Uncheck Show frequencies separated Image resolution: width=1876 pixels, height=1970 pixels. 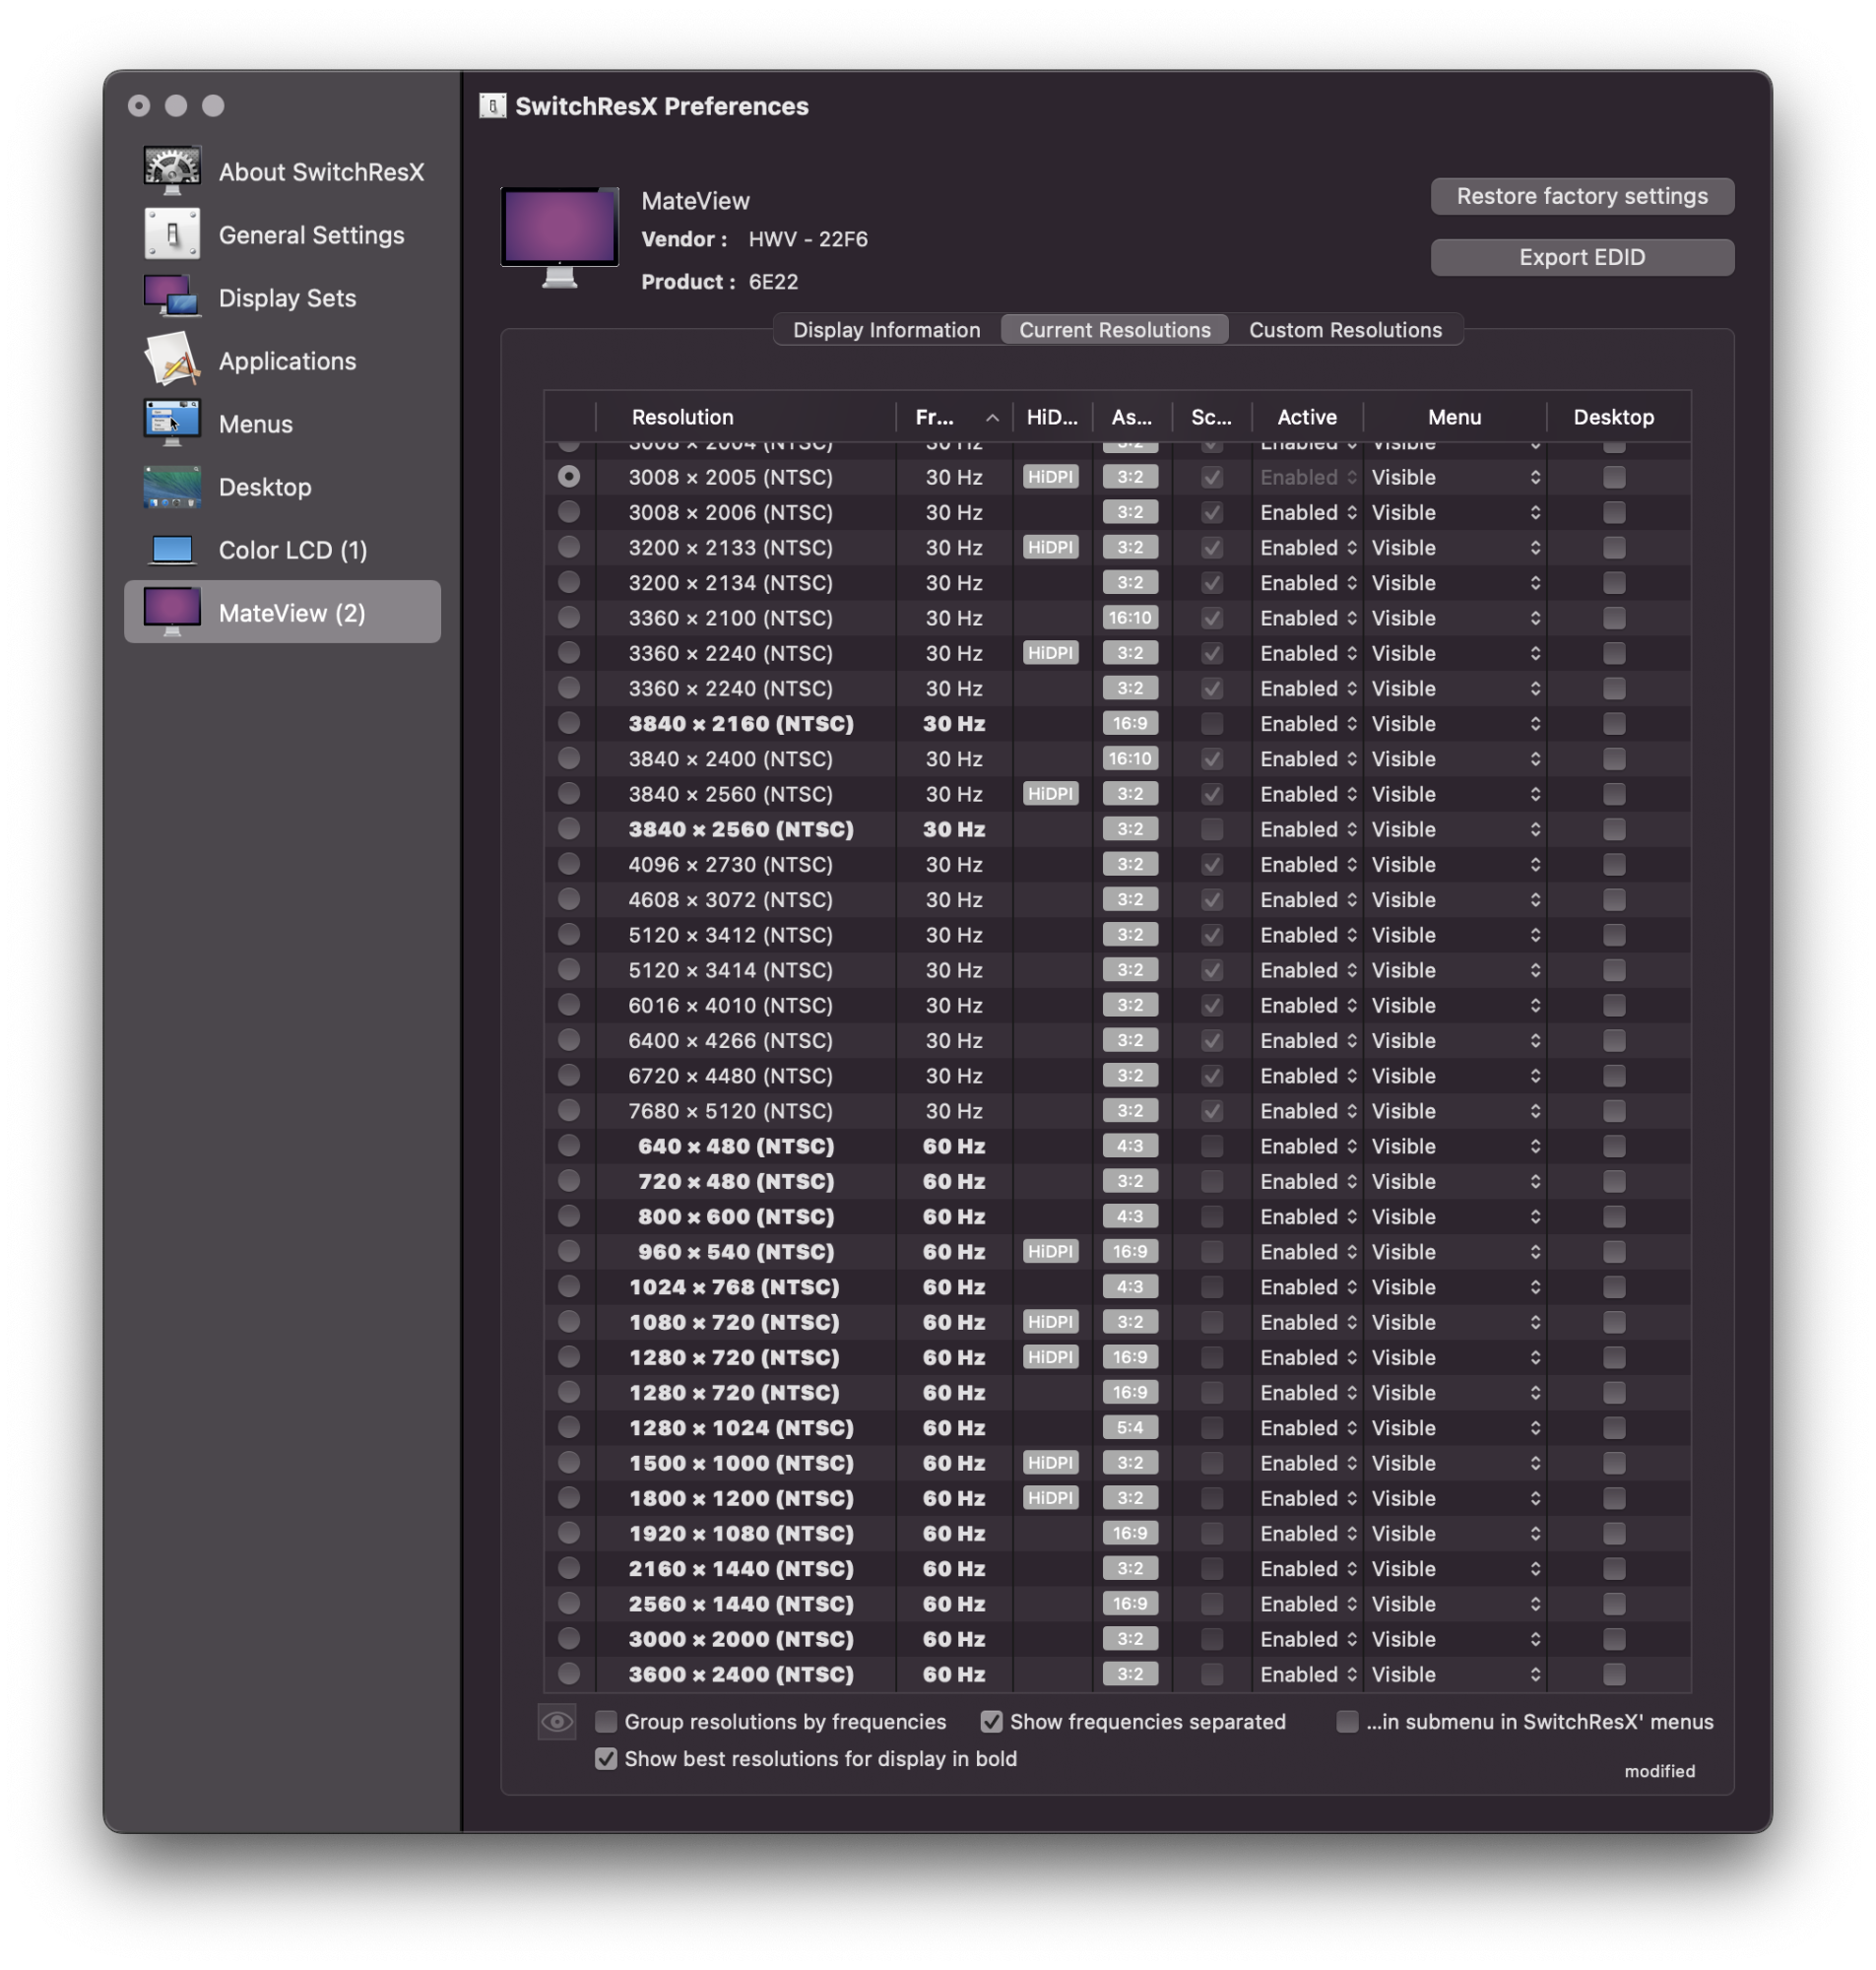click(991, 1721)
